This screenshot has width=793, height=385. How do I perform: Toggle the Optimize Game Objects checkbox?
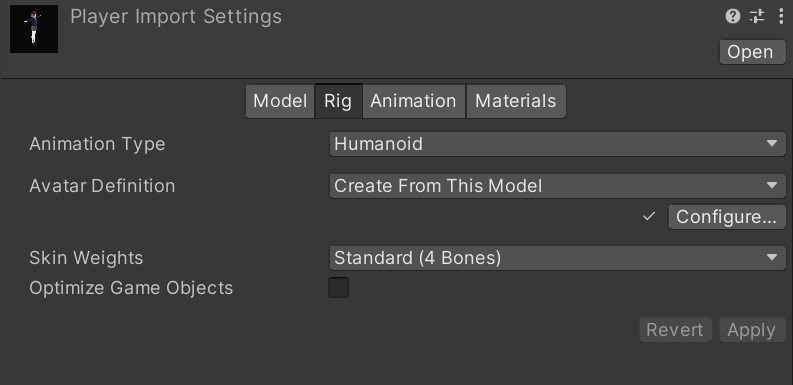(338, 287)
